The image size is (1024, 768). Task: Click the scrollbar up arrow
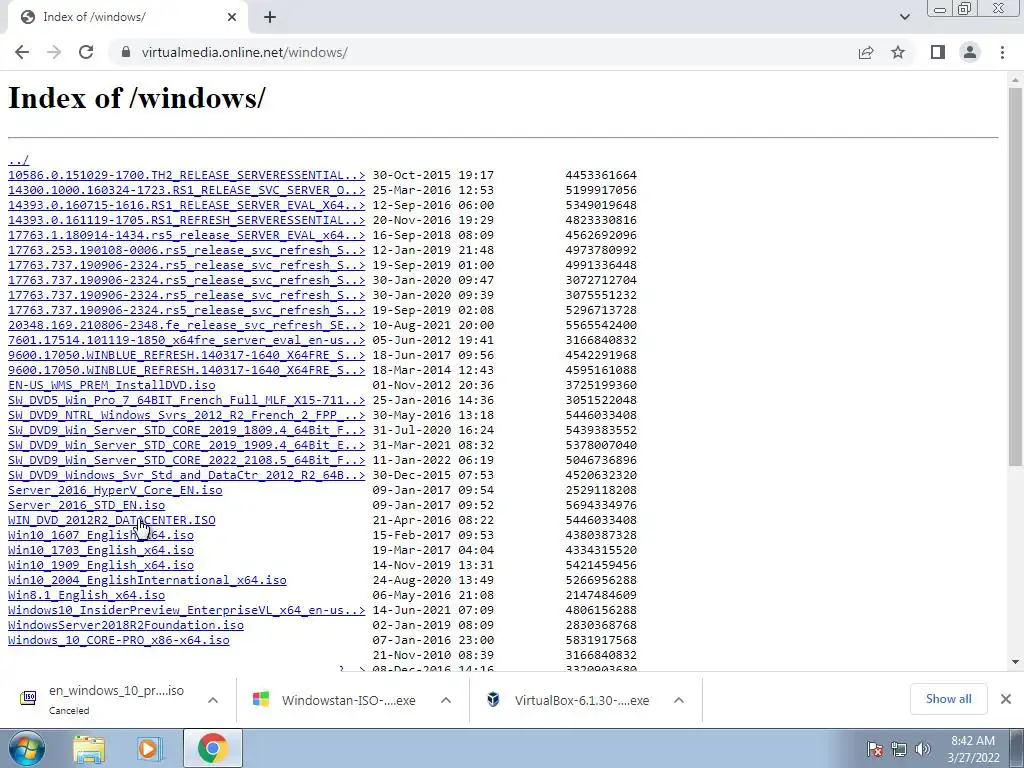[1015, 80]
